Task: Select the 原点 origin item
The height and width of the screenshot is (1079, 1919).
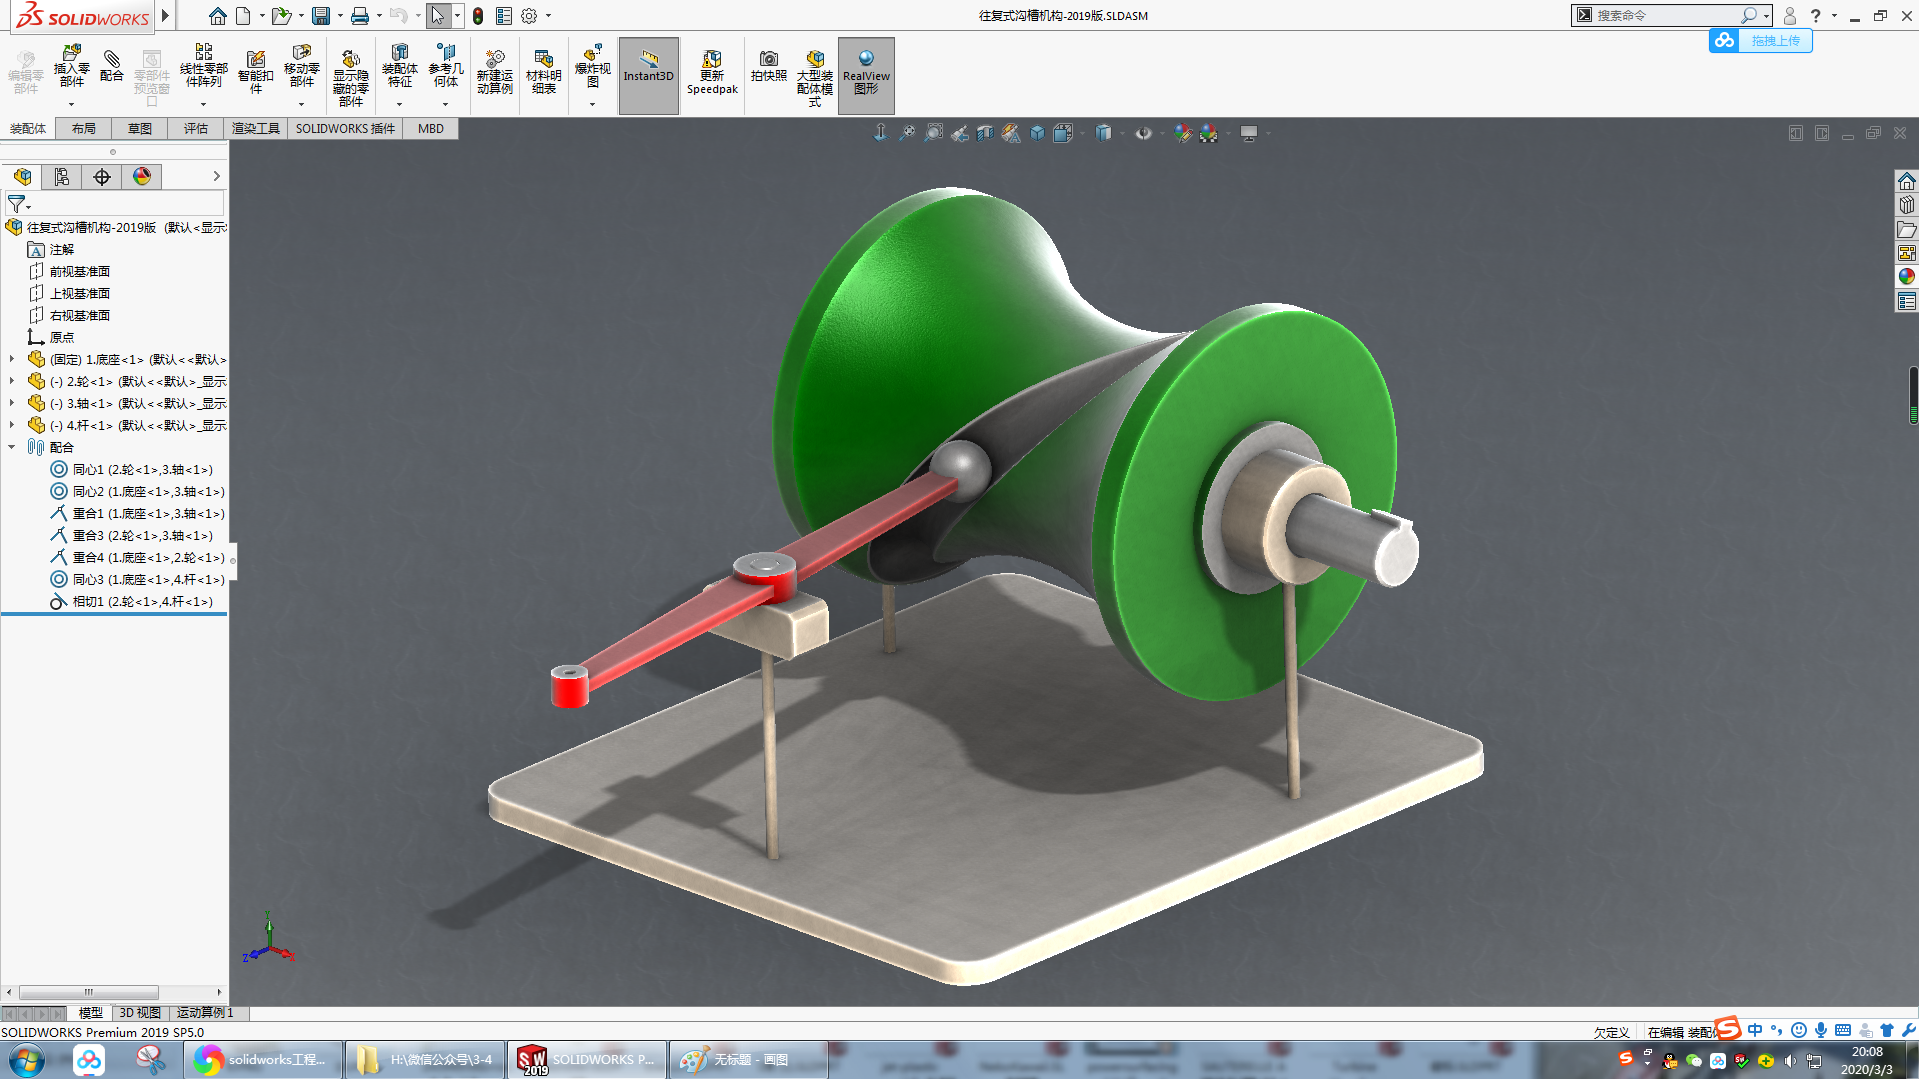Action: [51, 338]
